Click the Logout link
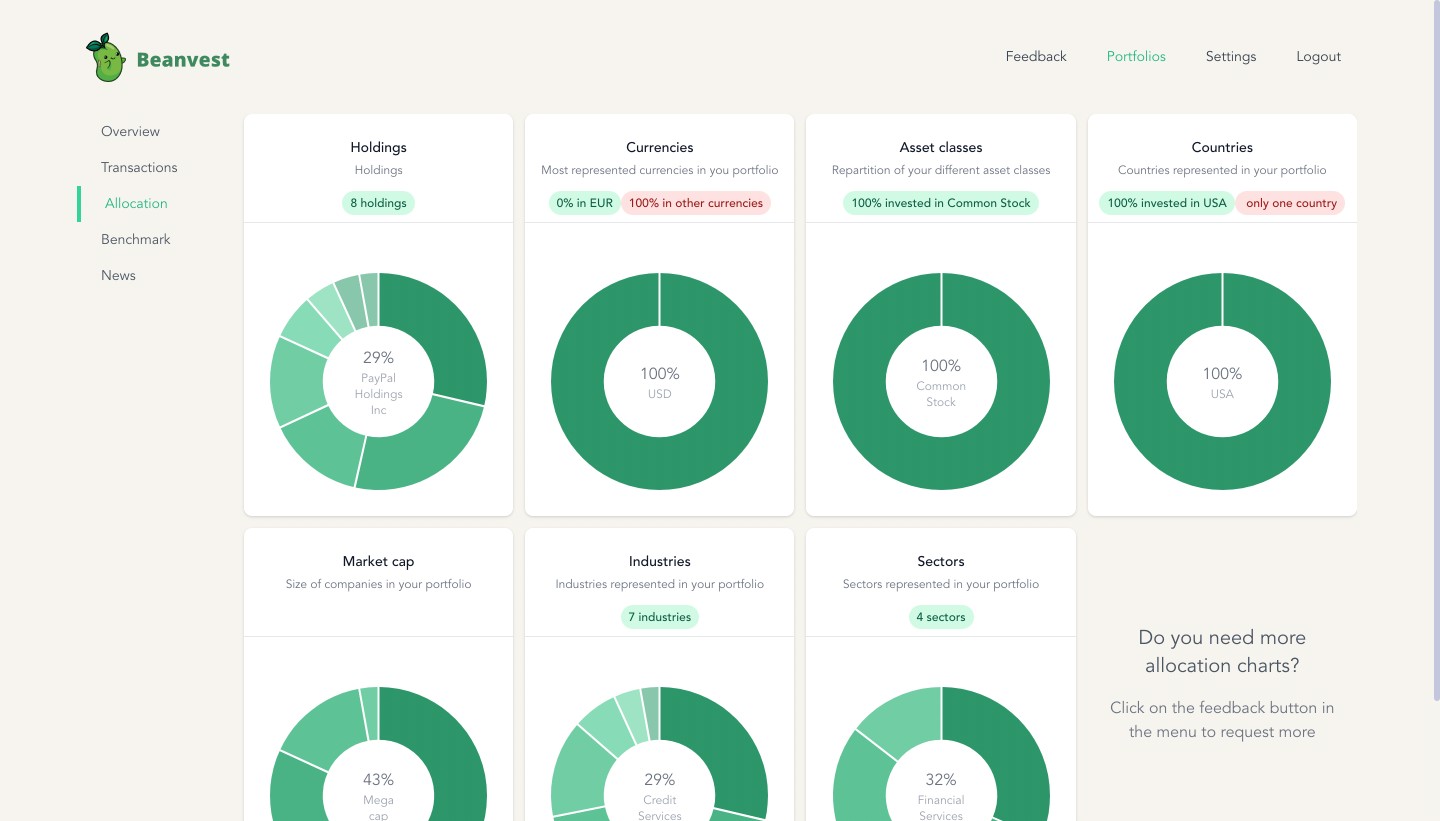The height and width of the screenshot is (821, 1440). (1318, 56)
